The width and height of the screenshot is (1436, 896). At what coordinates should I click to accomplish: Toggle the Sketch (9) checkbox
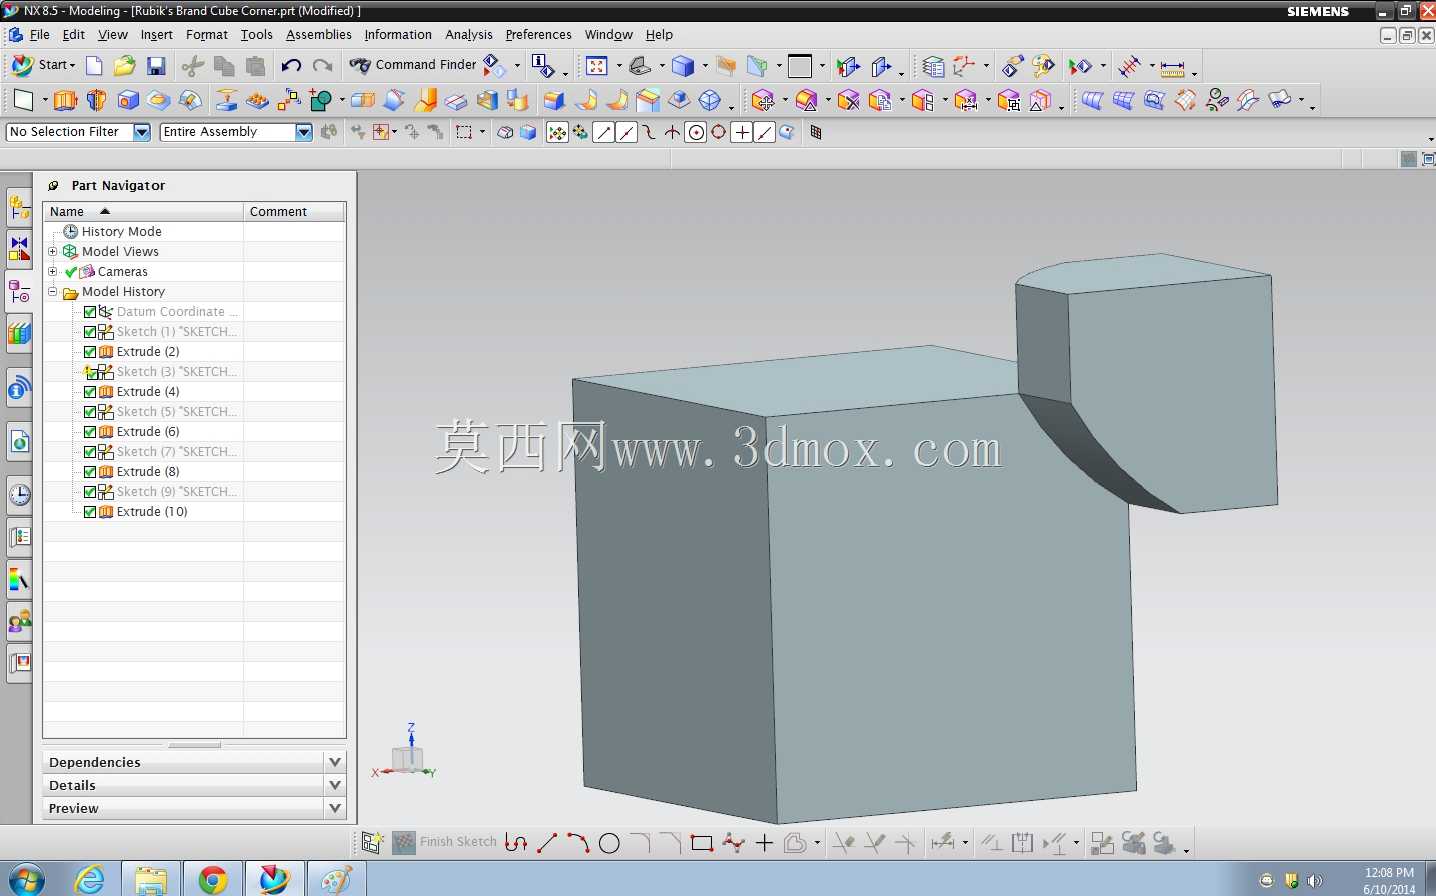click(x=90, y=492)
